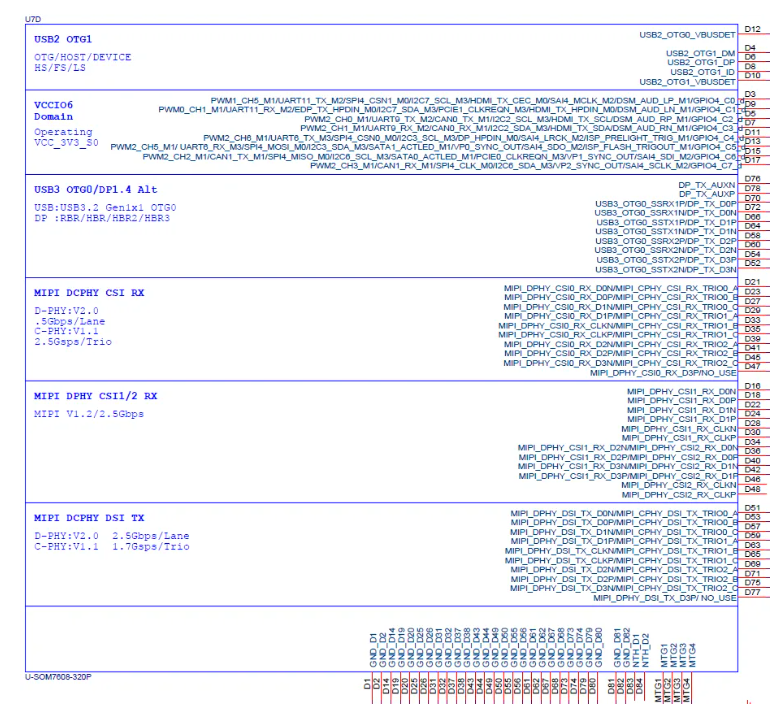
Task: Click the U7D component designator
Action: [33, 19]
